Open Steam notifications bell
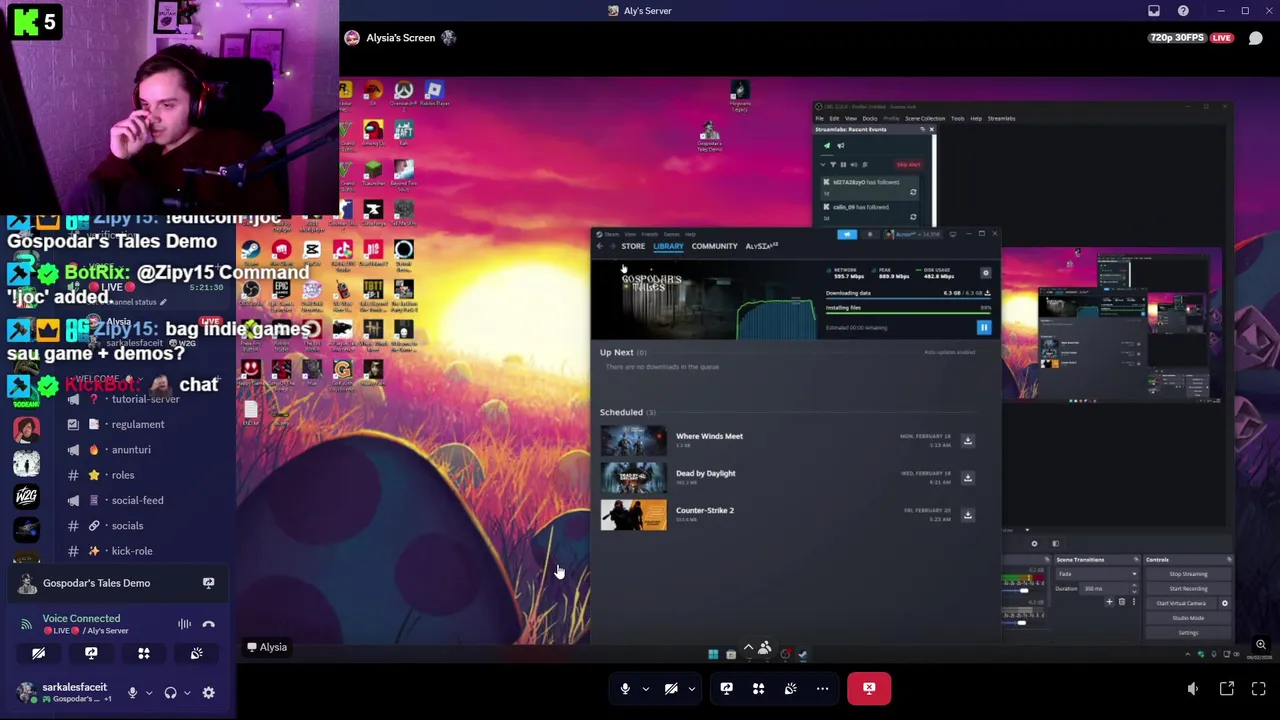This screenshot has height=720, width=1280. click(x=869, y=234)
